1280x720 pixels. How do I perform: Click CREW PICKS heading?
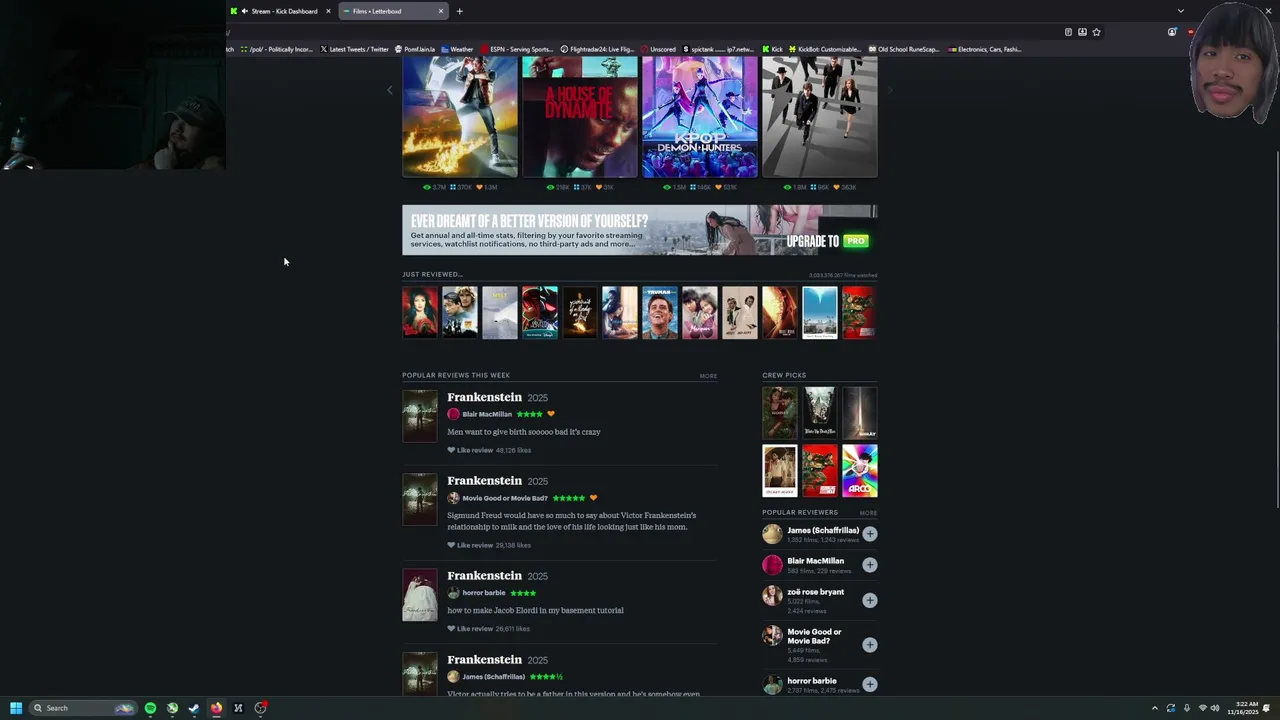pos(784,376)
